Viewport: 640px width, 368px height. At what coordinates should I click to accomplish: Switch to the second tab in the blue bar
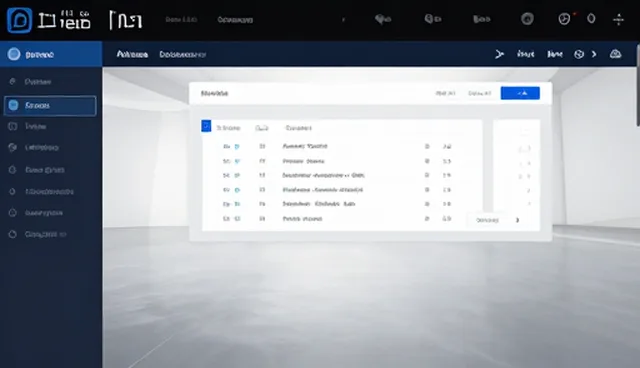click(182, 54)
